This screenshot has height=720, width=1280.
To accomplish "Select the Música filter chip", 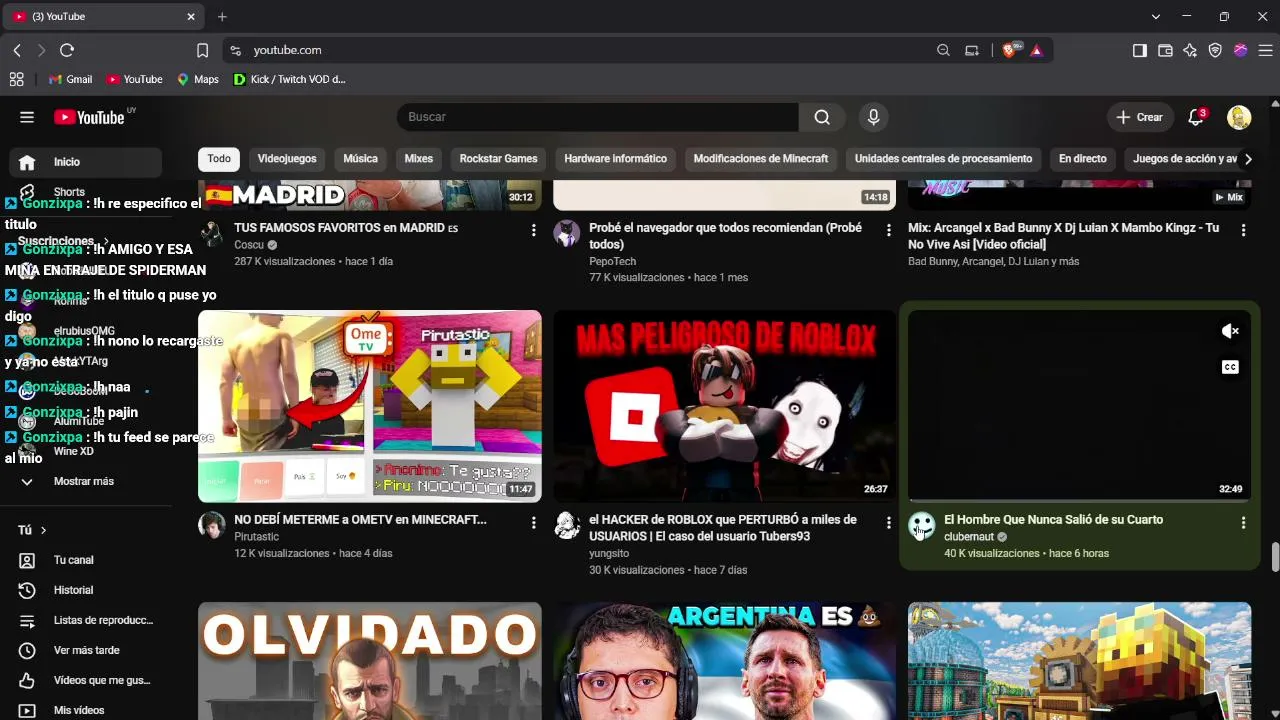I will coord(360,159).
